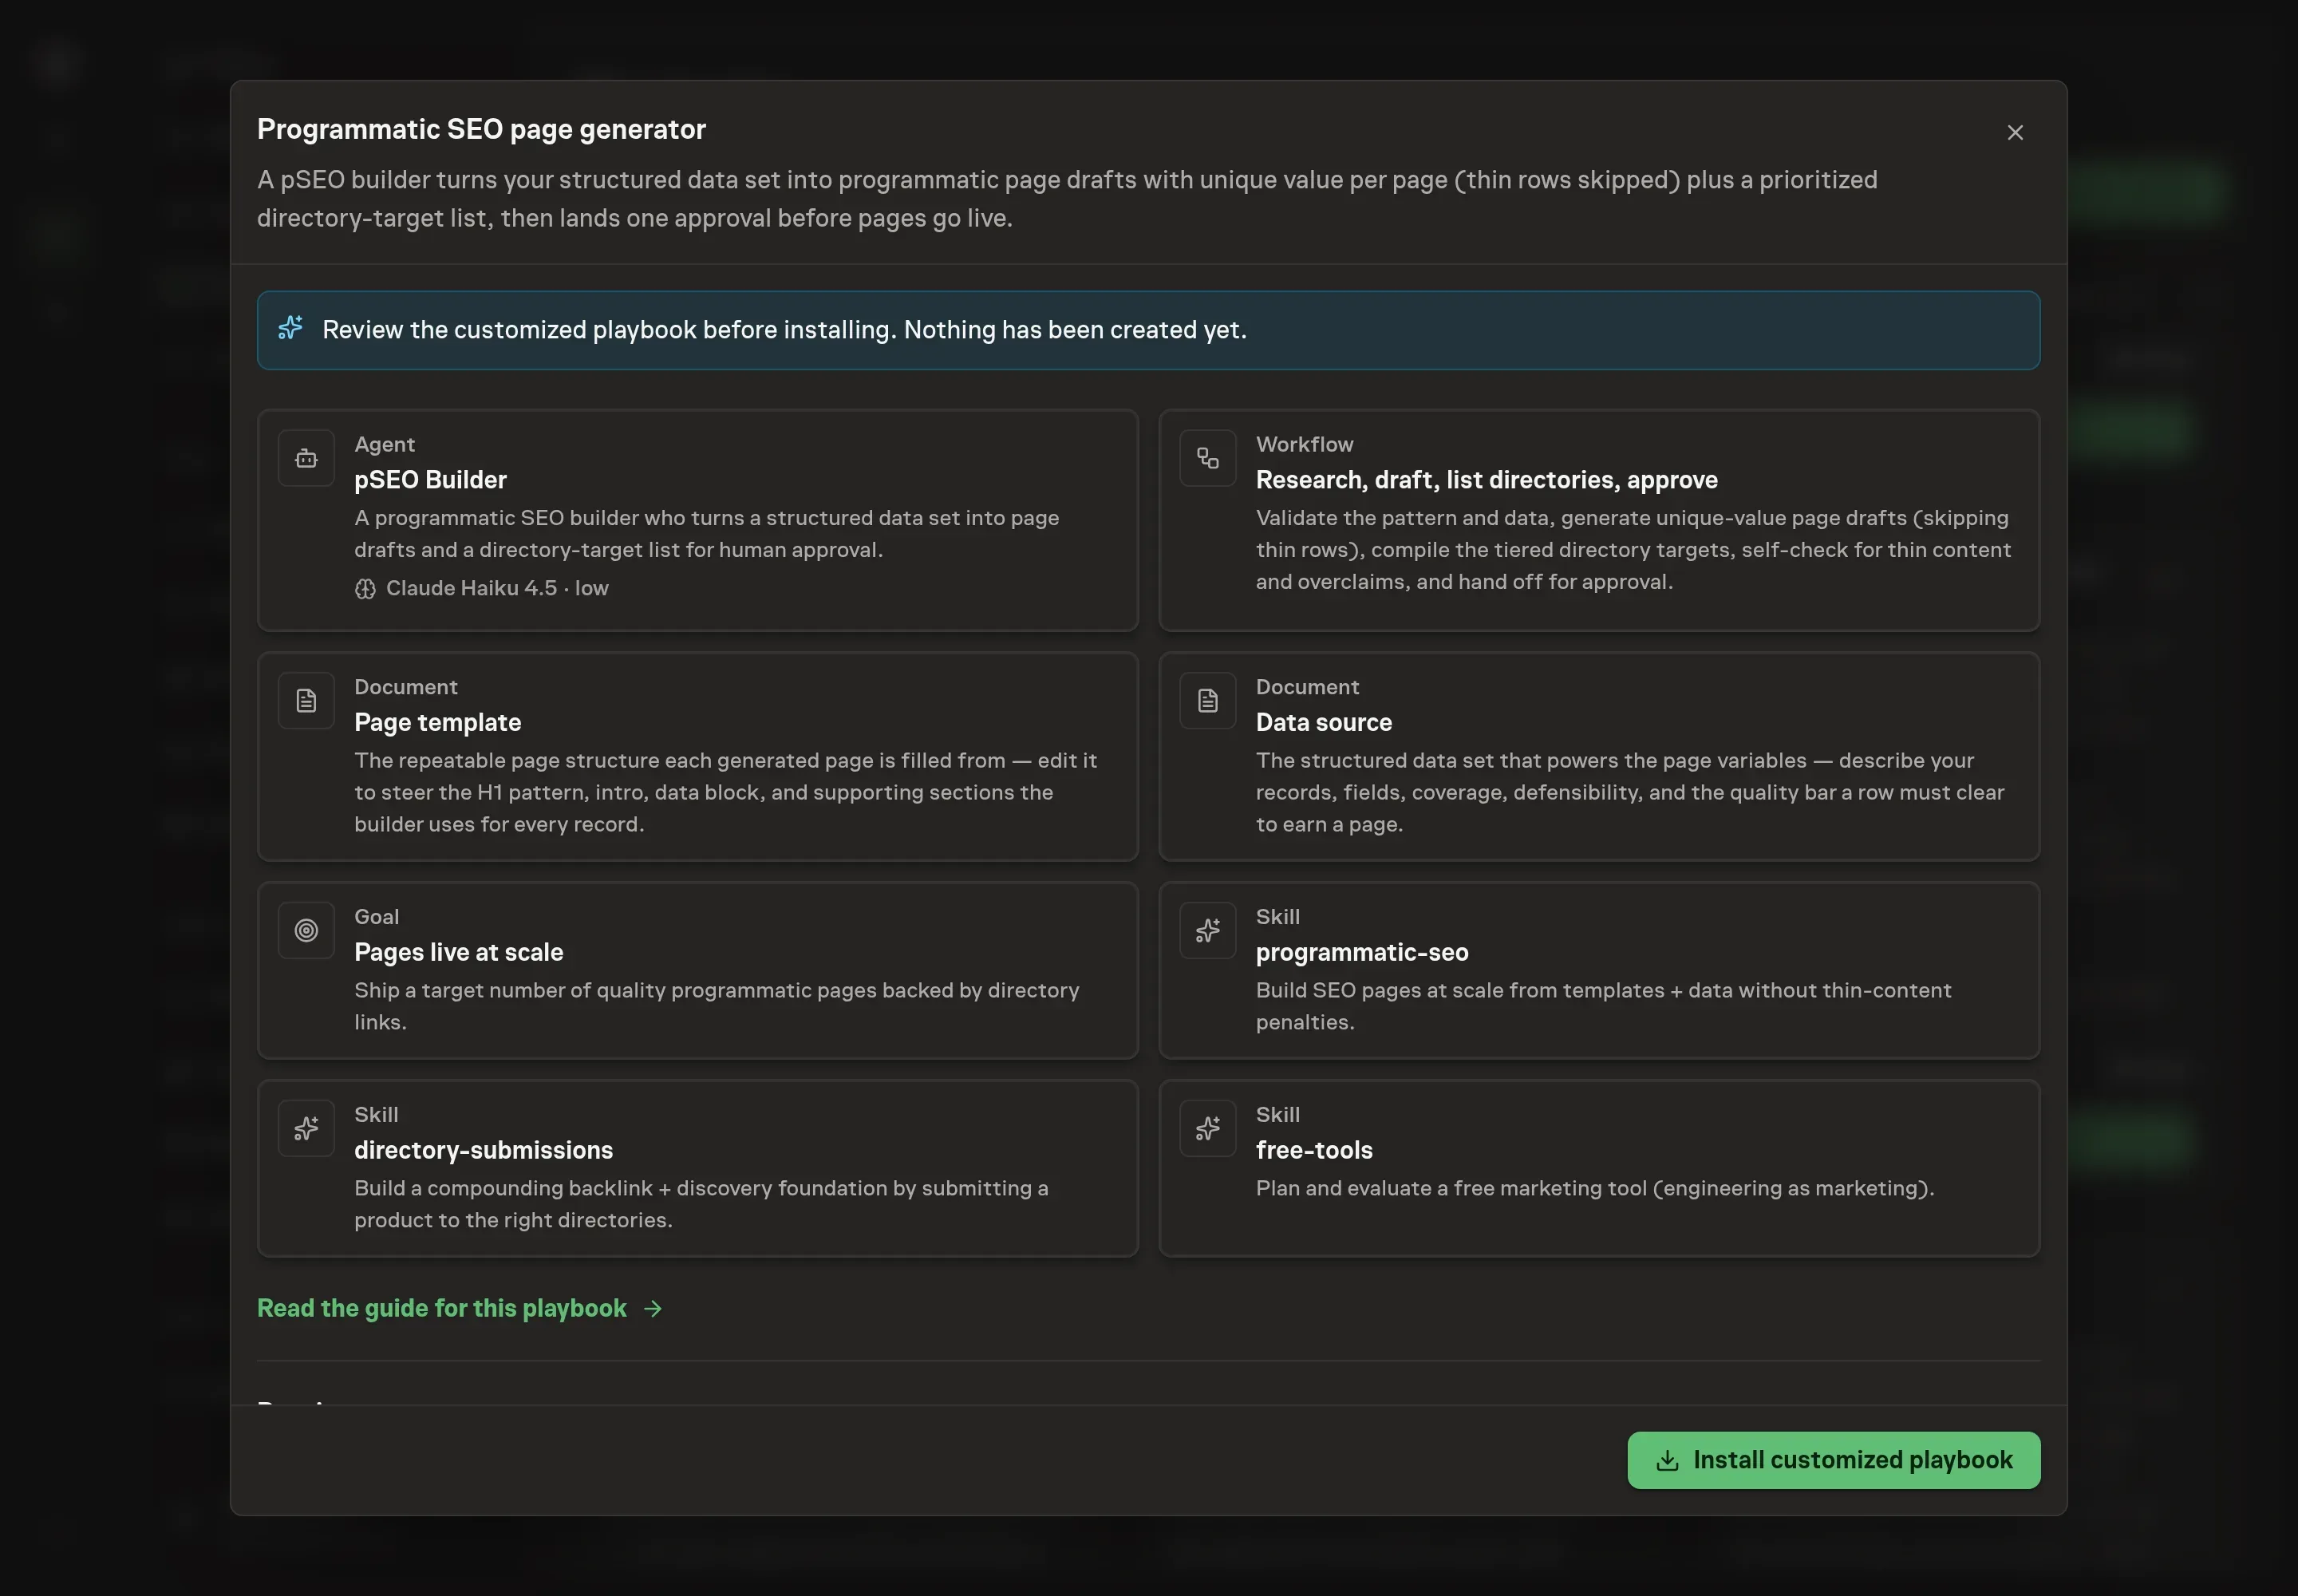Close the Programmatic SEO page generator dialog
2298x1596 pixels.
2014,132
